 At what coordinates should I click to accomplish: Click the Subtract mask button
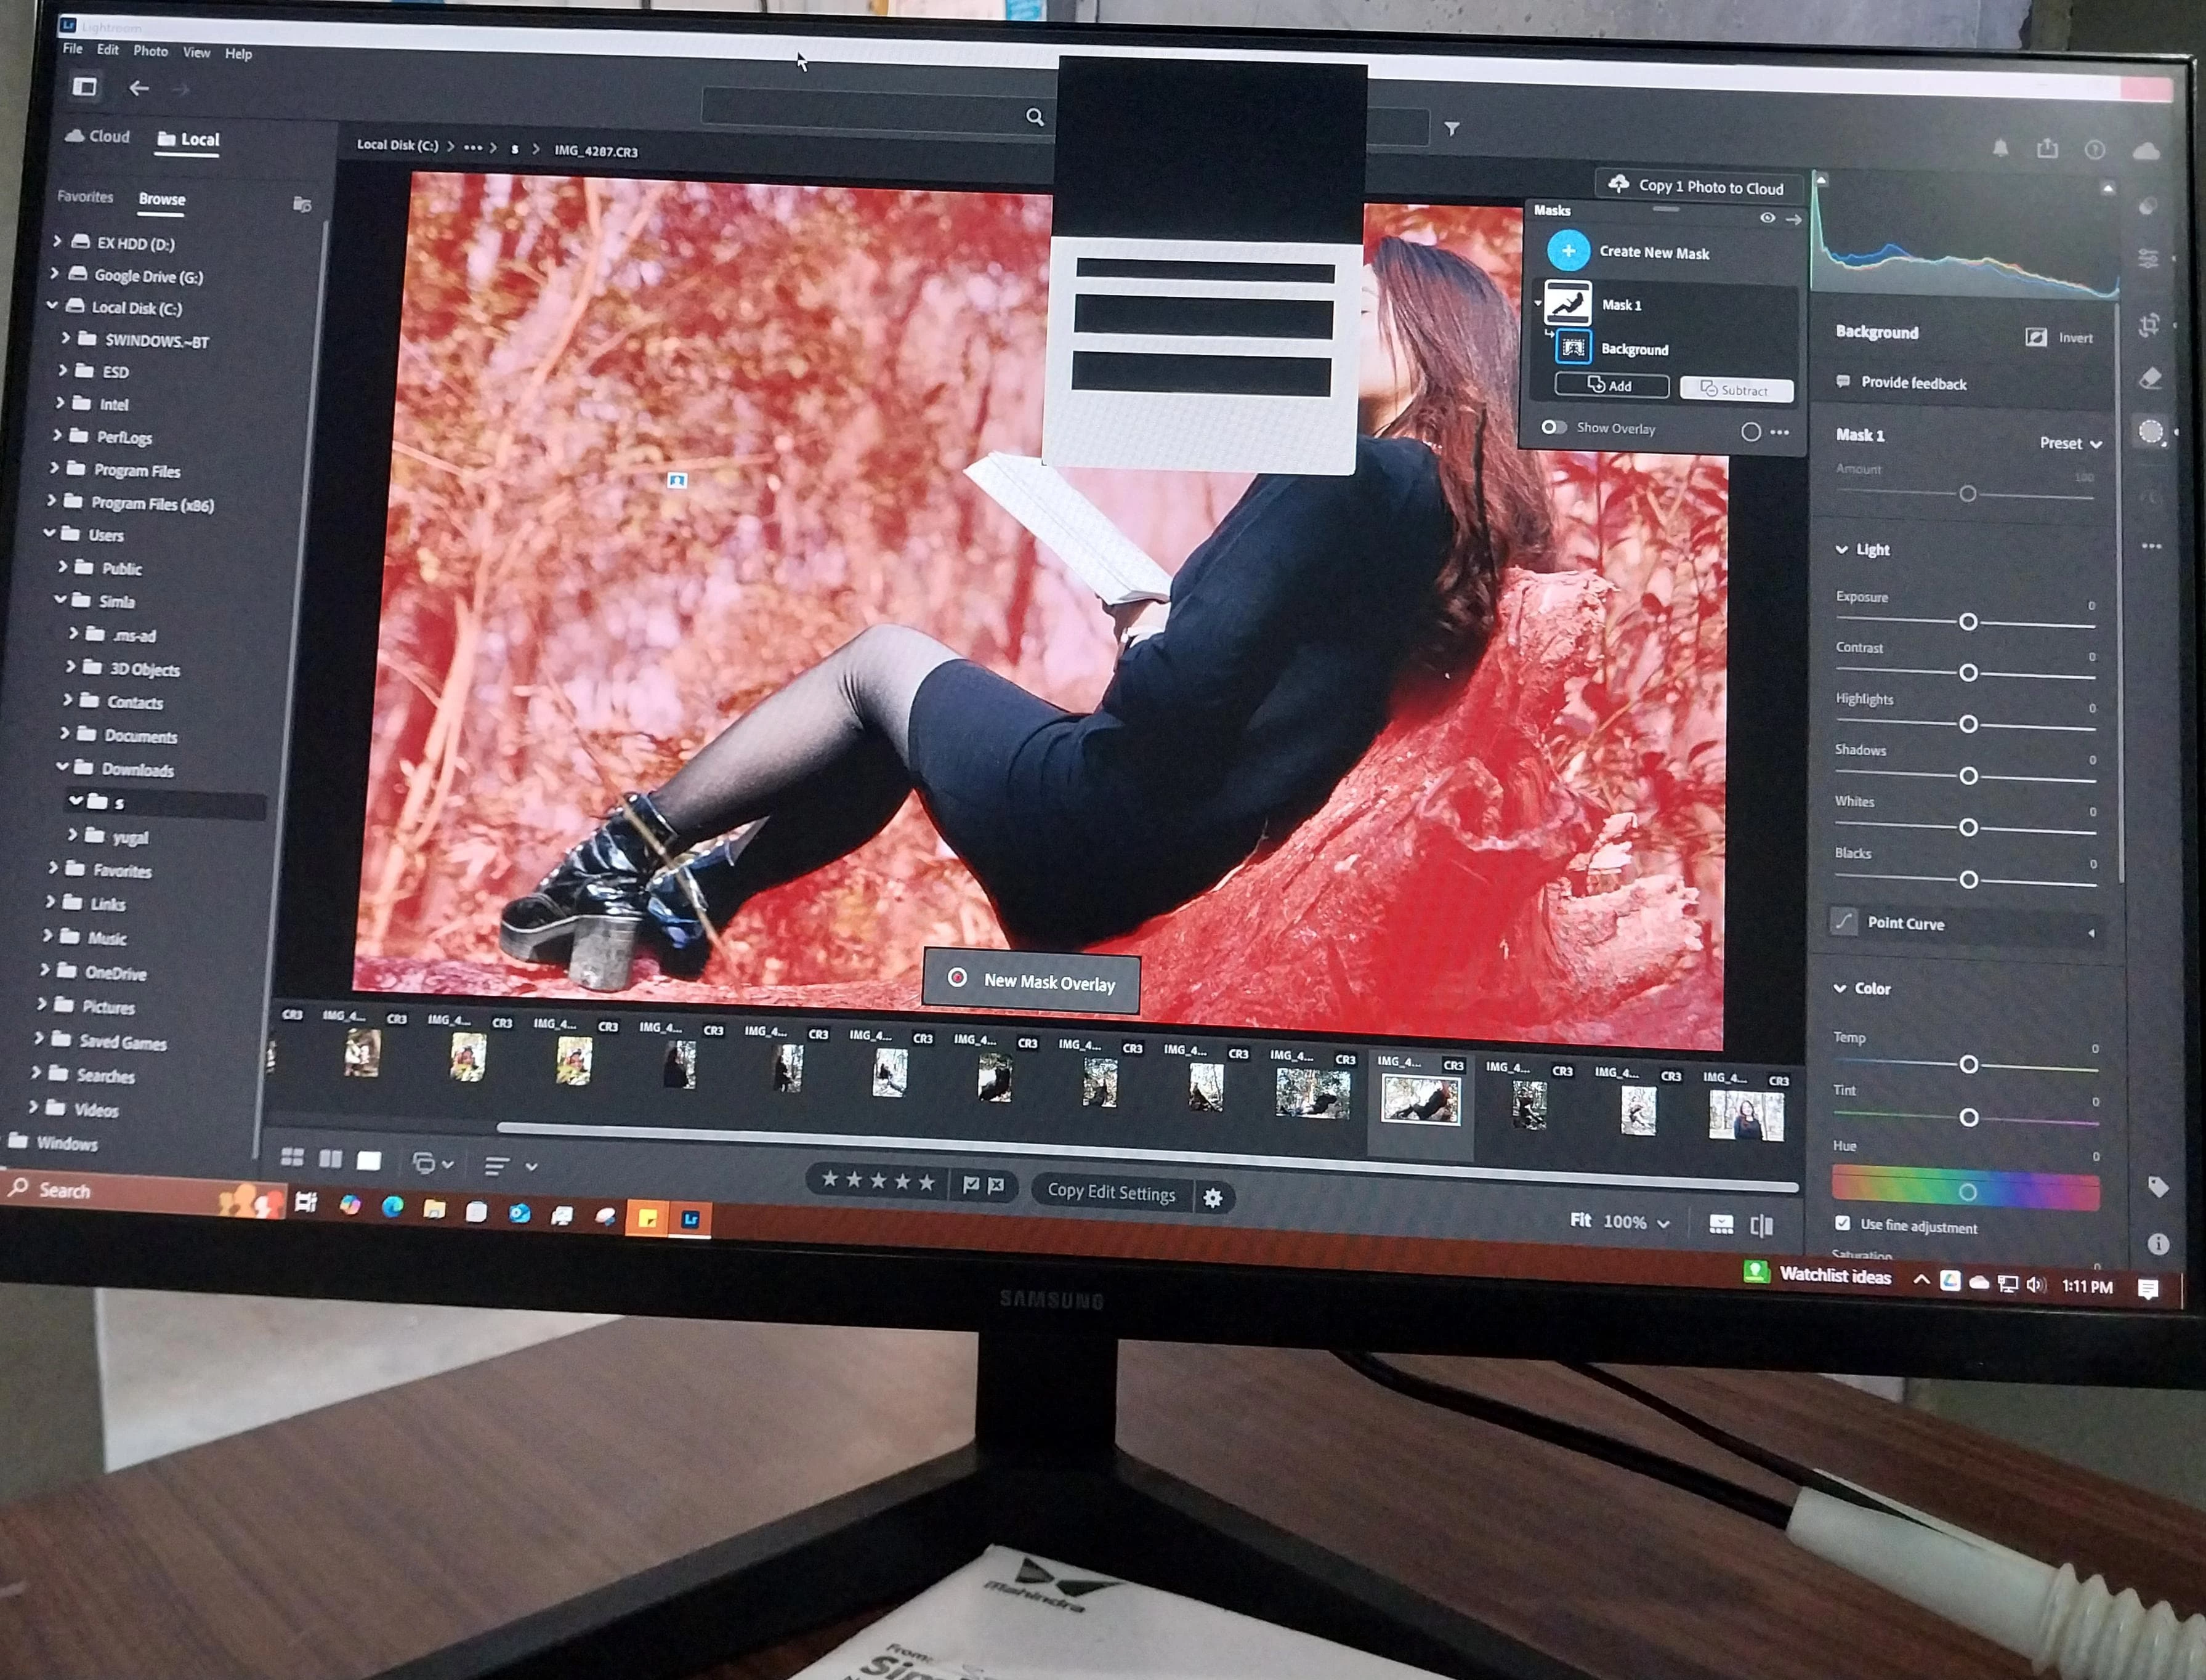(x=1736, y=390)
